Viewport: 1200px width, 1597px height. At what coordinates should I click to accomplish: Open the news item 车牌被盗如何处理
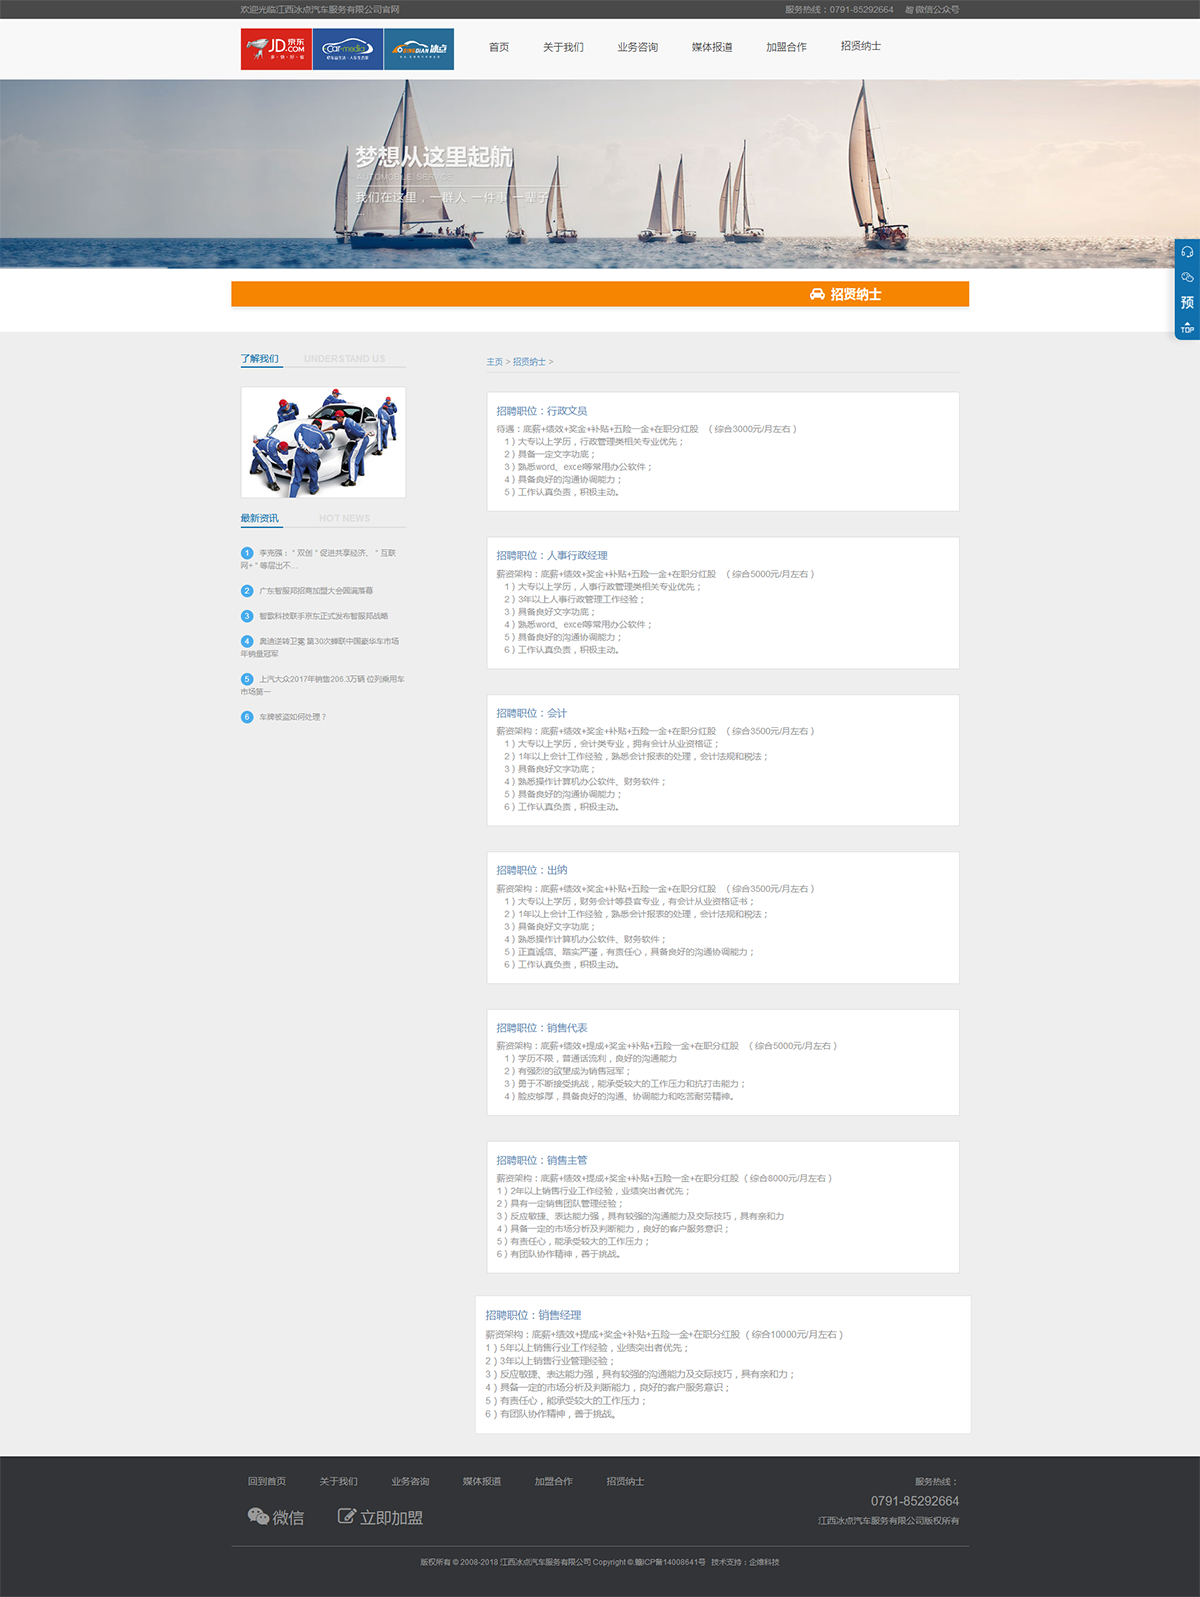tap(292, 717)
